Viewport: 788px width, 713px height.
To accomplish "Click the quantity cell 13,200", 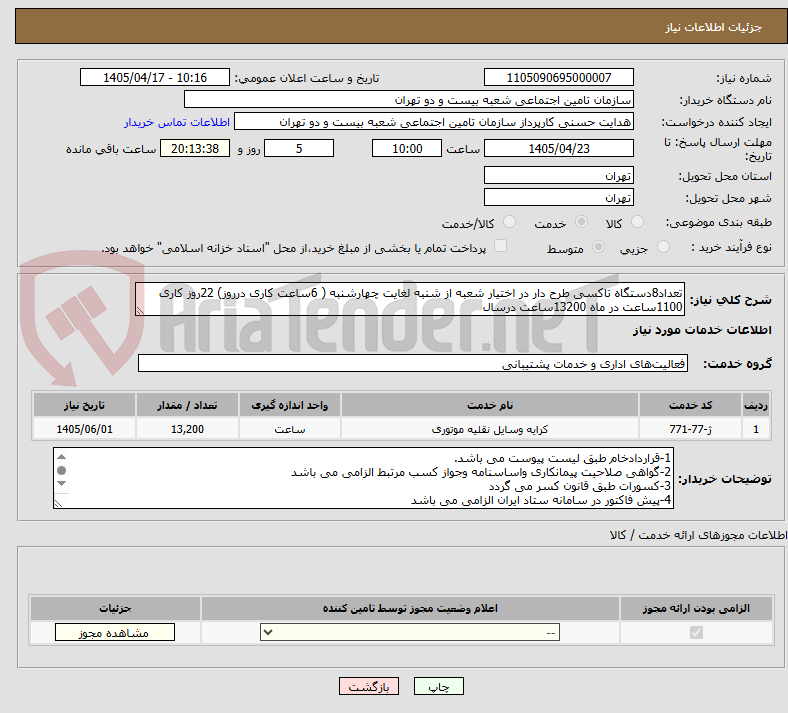I will [187, 429].
